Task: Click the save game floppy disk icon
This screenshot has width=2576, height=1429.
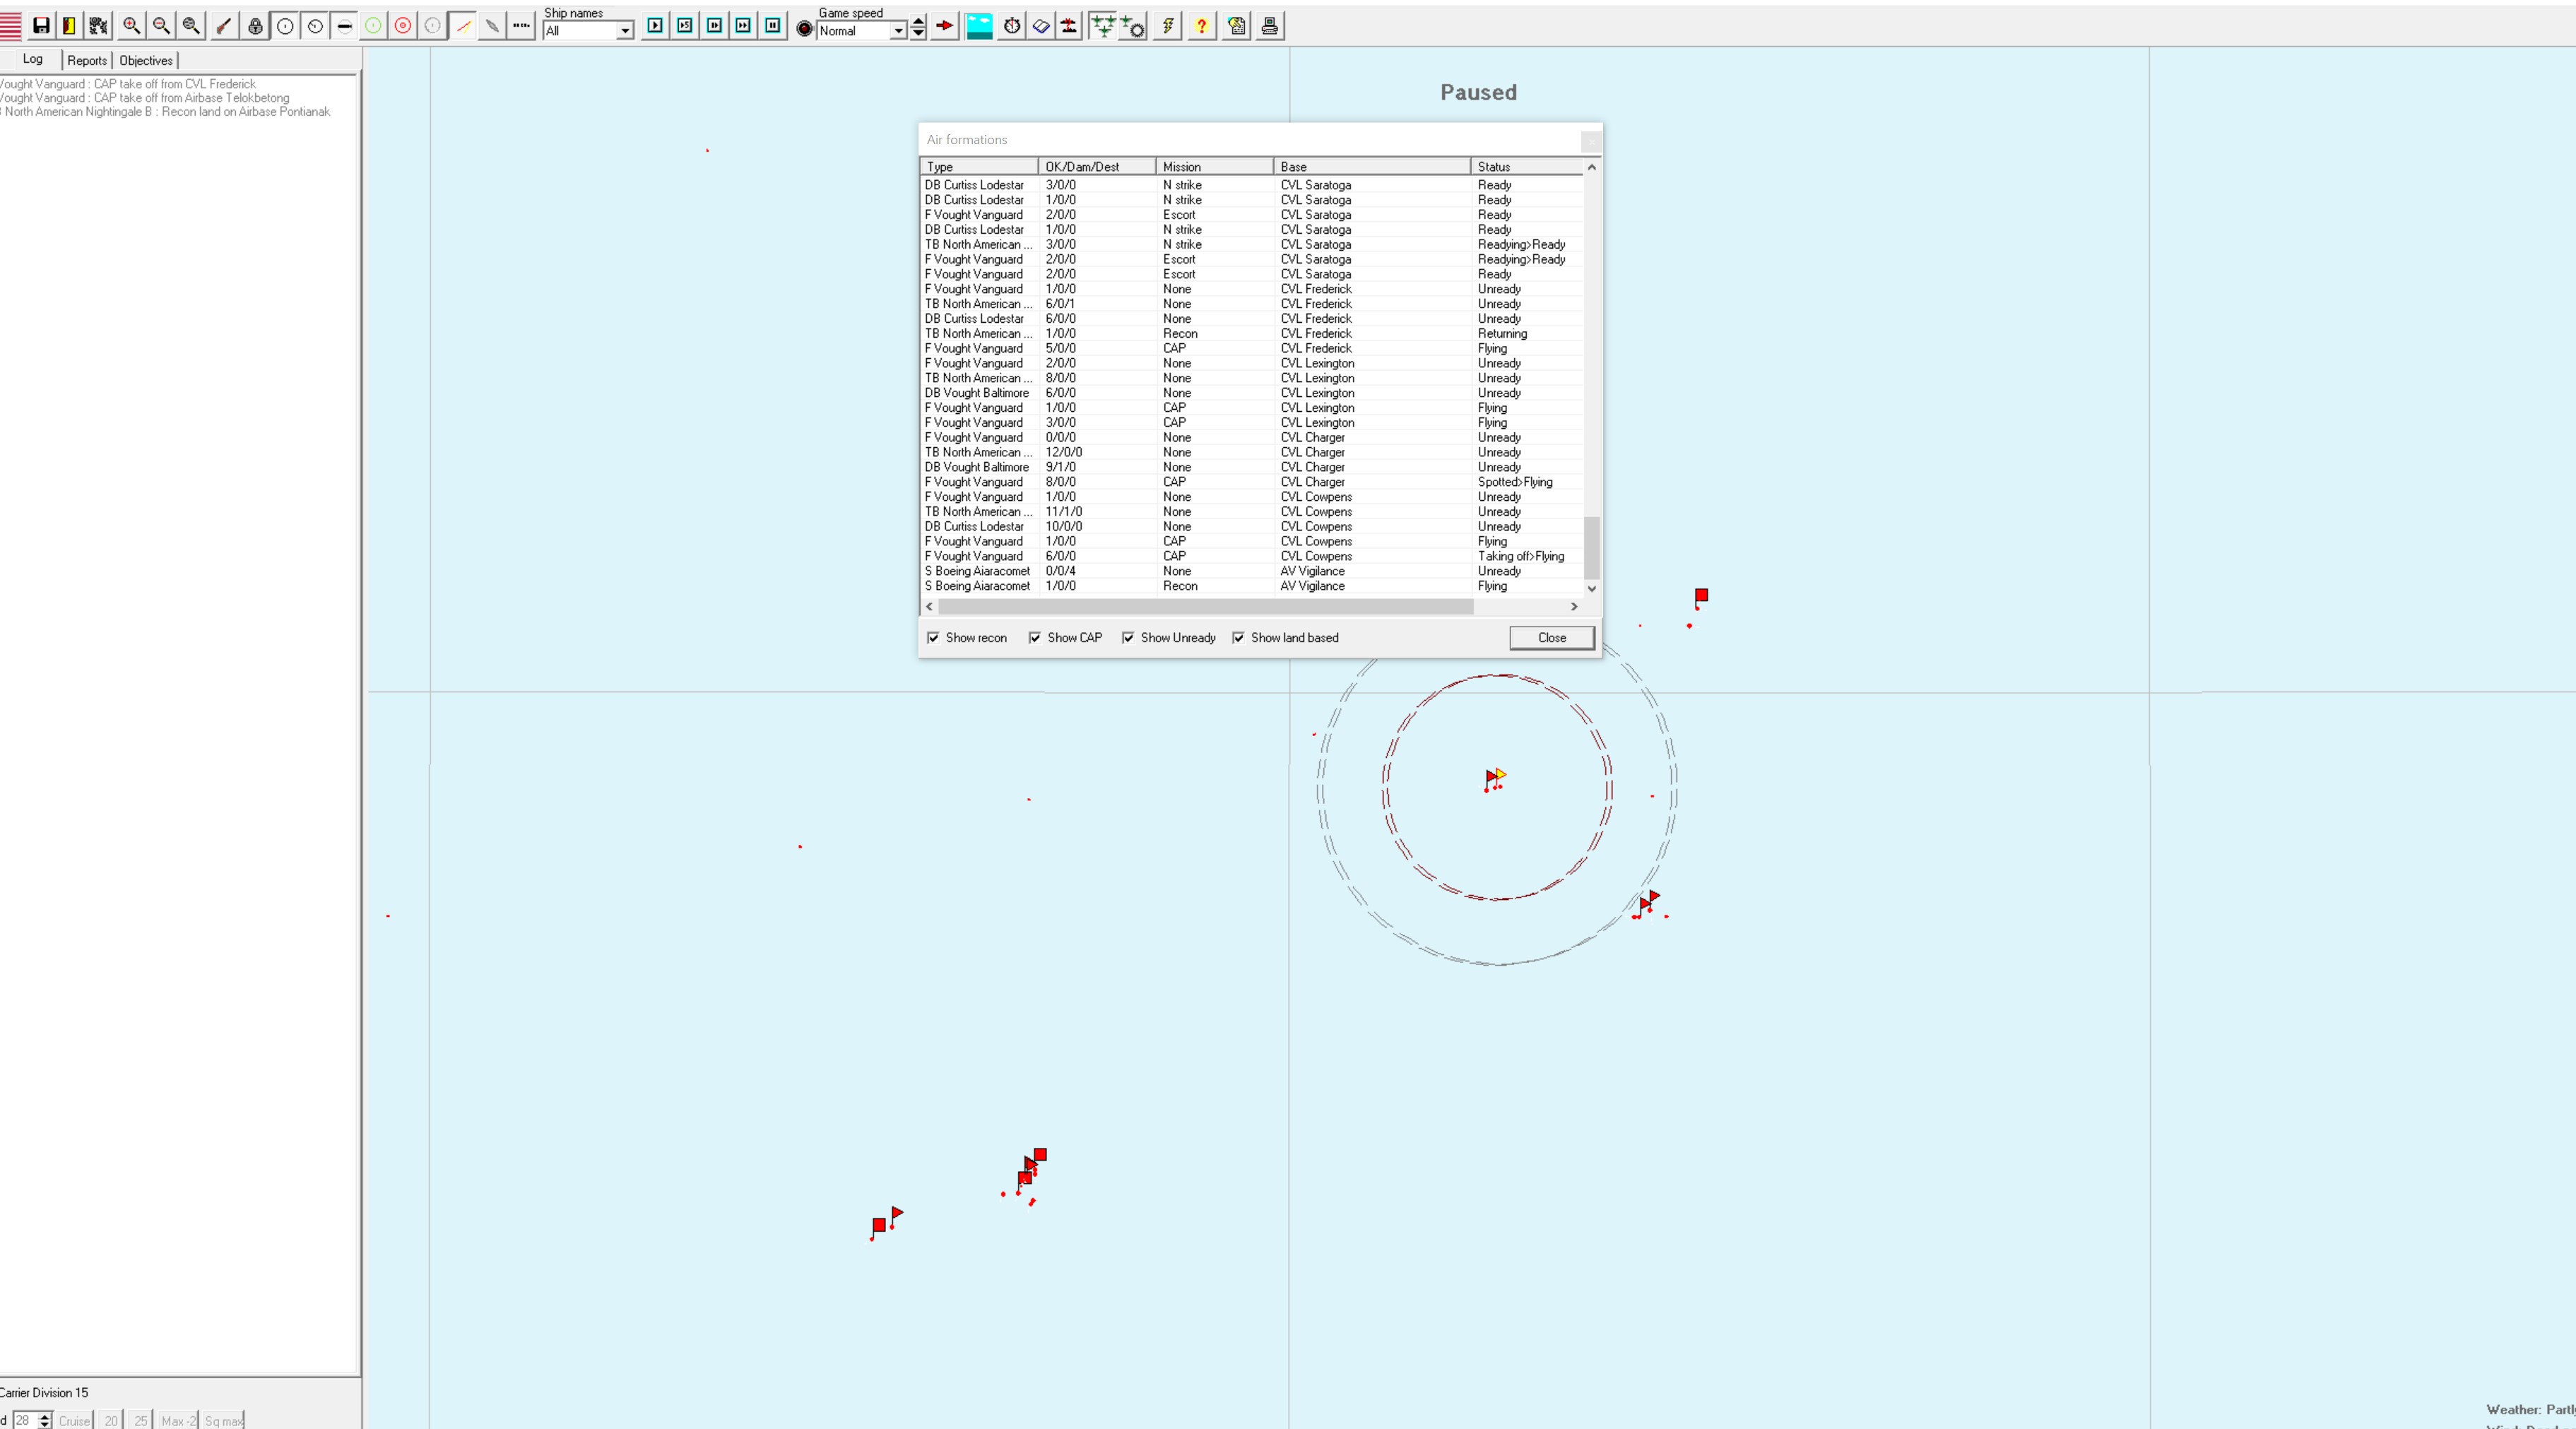Action: [x=41, y=26]
